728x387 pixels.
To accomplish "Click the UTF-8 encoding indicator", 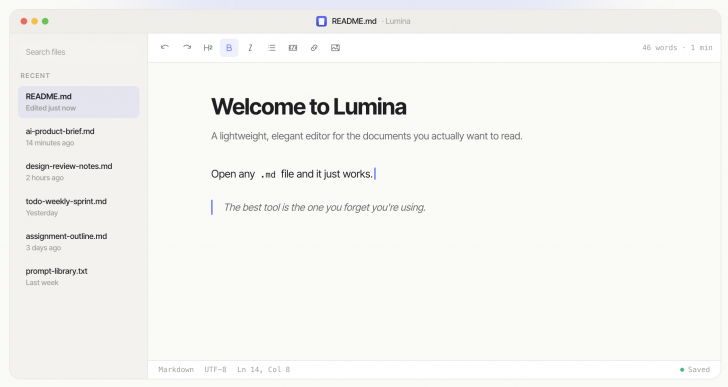I will click(215, 370).
